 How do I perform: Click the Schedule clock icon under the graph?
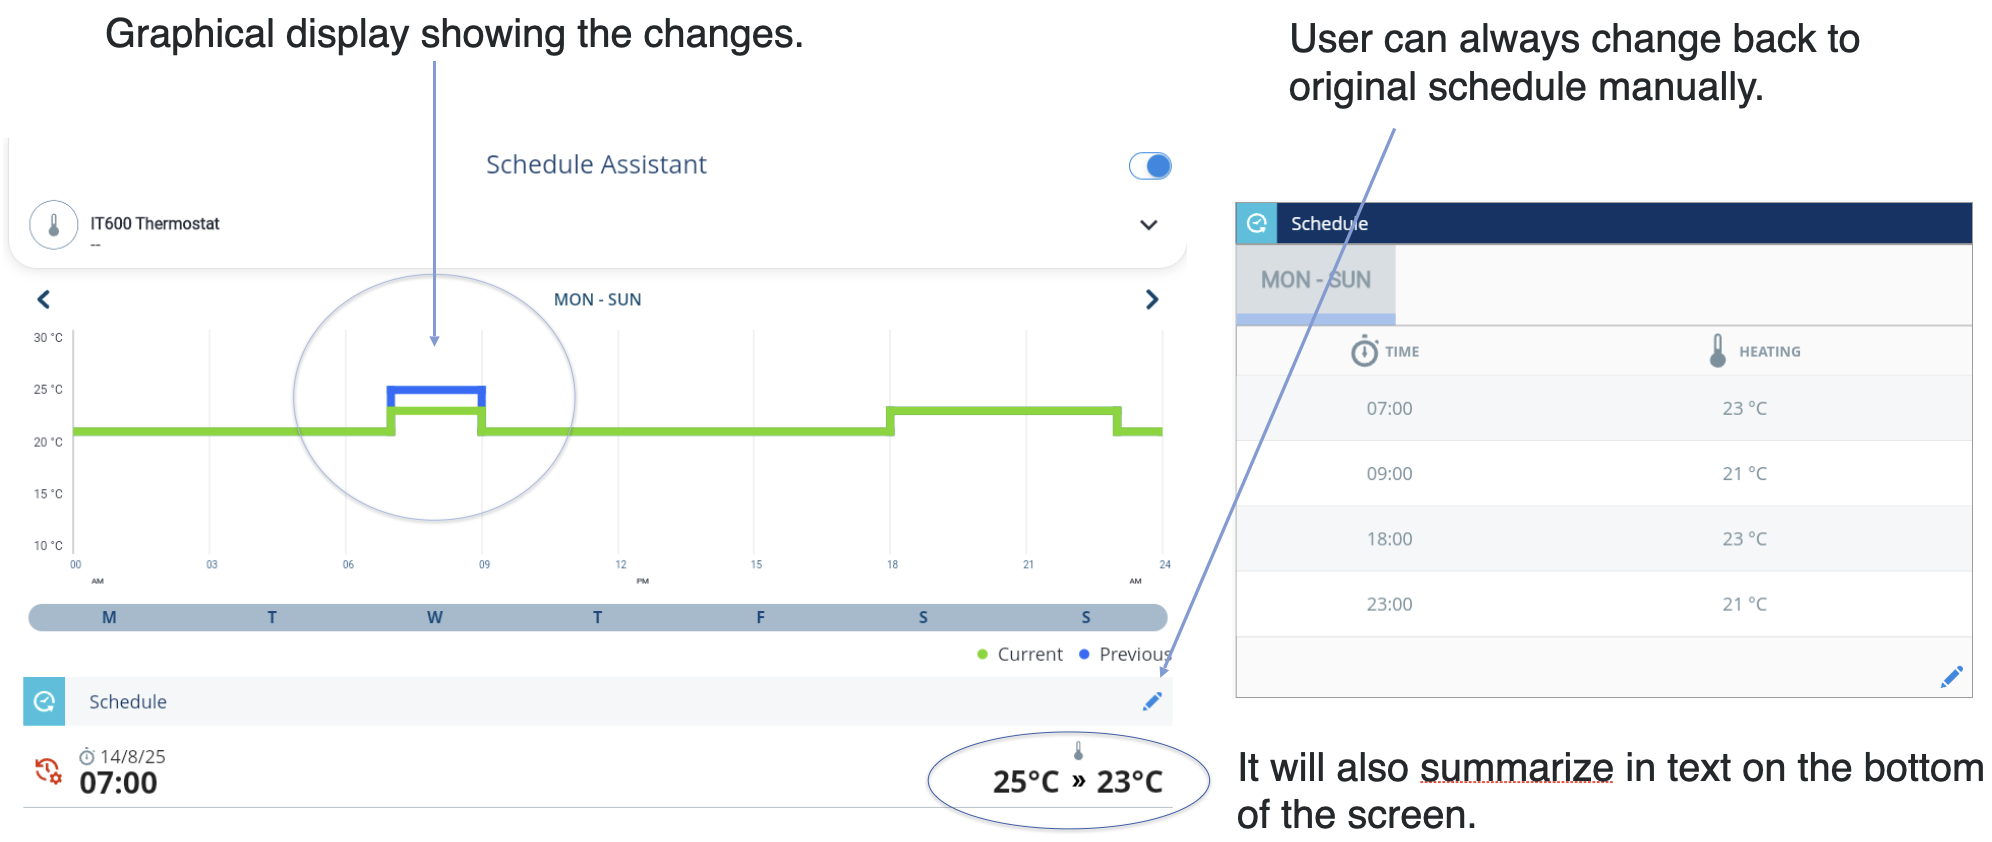coord(44,701)
